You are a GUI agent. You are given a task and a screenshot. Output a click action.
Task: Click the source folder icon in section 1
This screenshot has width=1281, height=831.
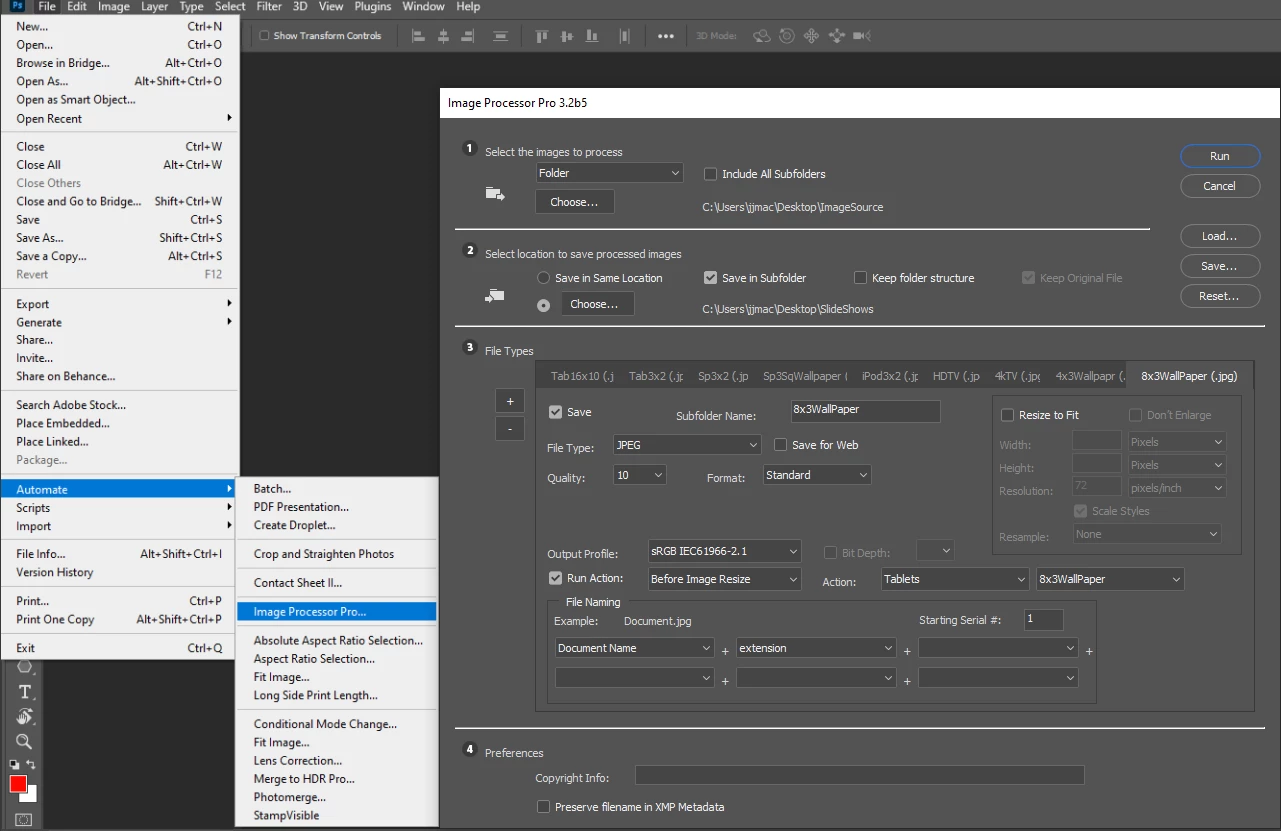(x=495, y=193)
